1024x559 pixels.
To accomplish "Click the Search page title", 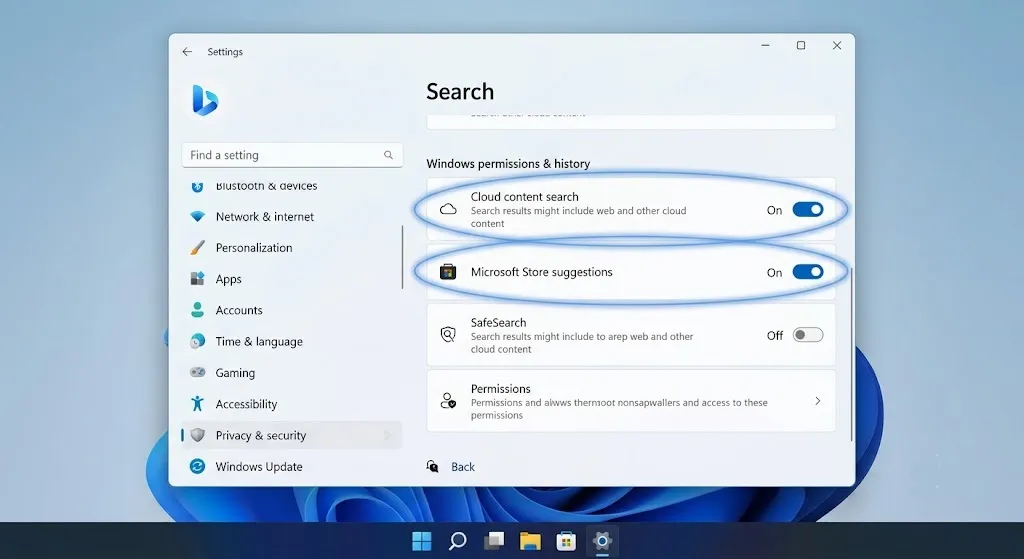I will pyautogui.click(x=460, y=91).
